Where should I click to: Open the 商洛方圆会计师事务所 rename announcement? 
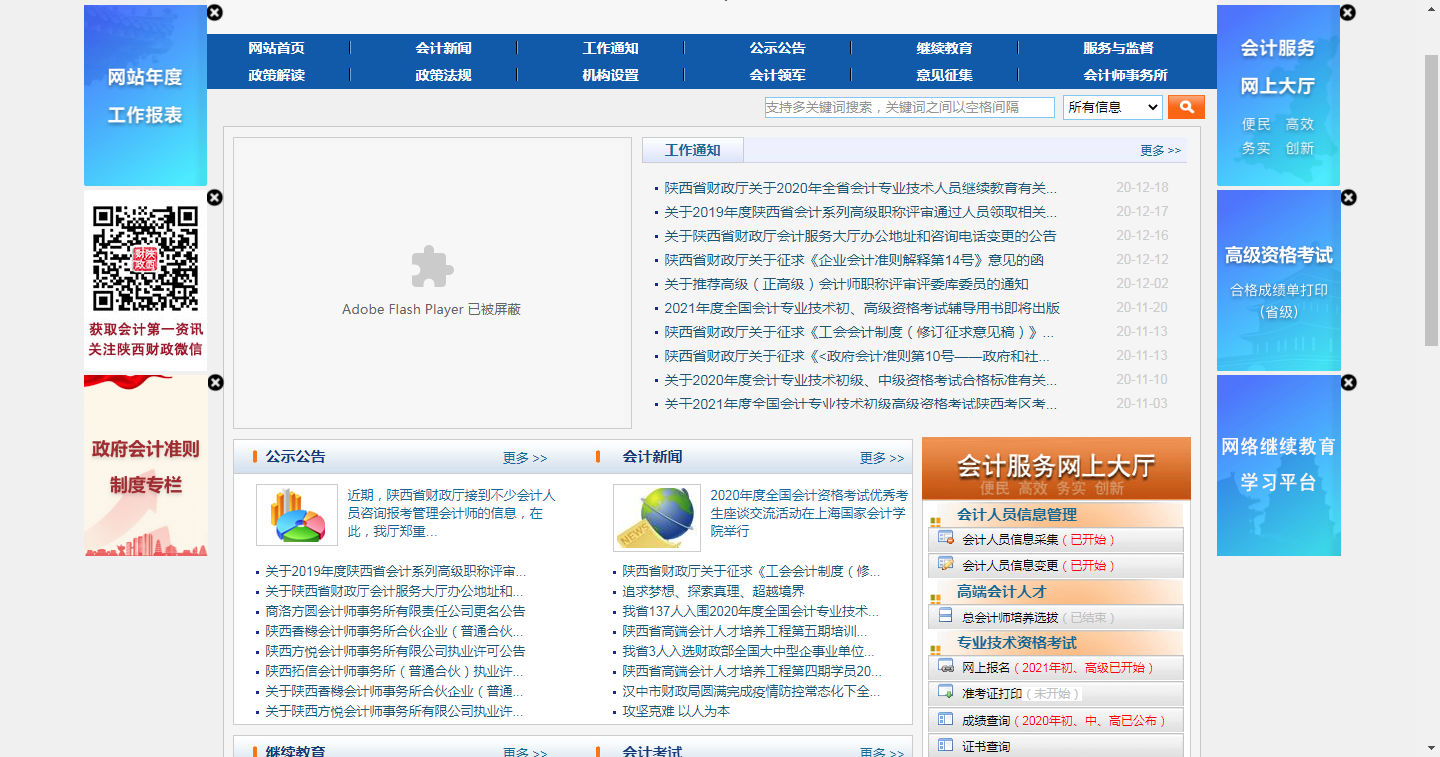(x=395, y=611)
